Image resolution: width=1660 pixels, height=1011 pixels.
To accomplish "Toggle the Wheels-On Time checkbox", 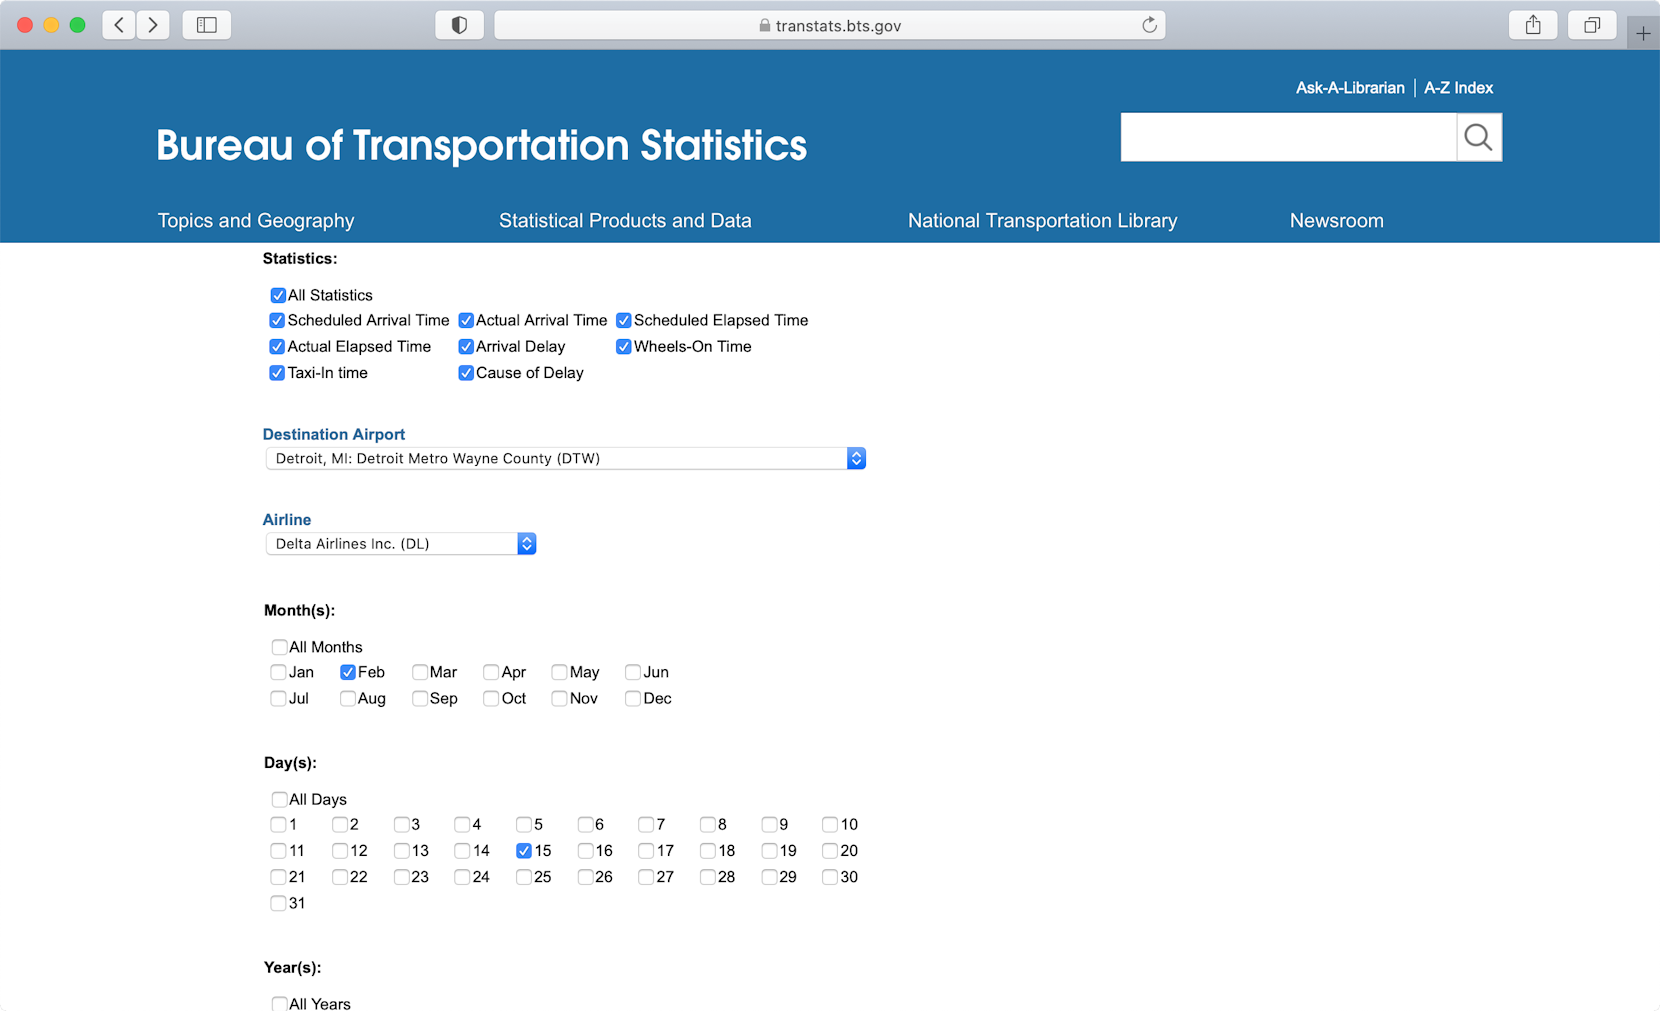I will (624, 347).
